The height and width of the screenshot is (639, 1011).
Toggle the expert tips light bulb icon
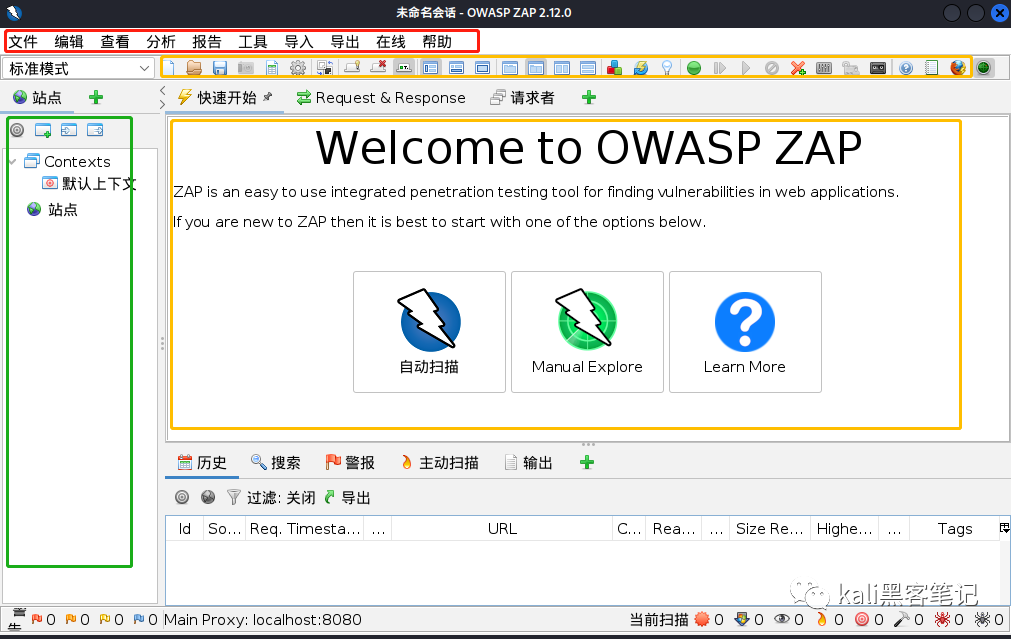tap(667, 68)
